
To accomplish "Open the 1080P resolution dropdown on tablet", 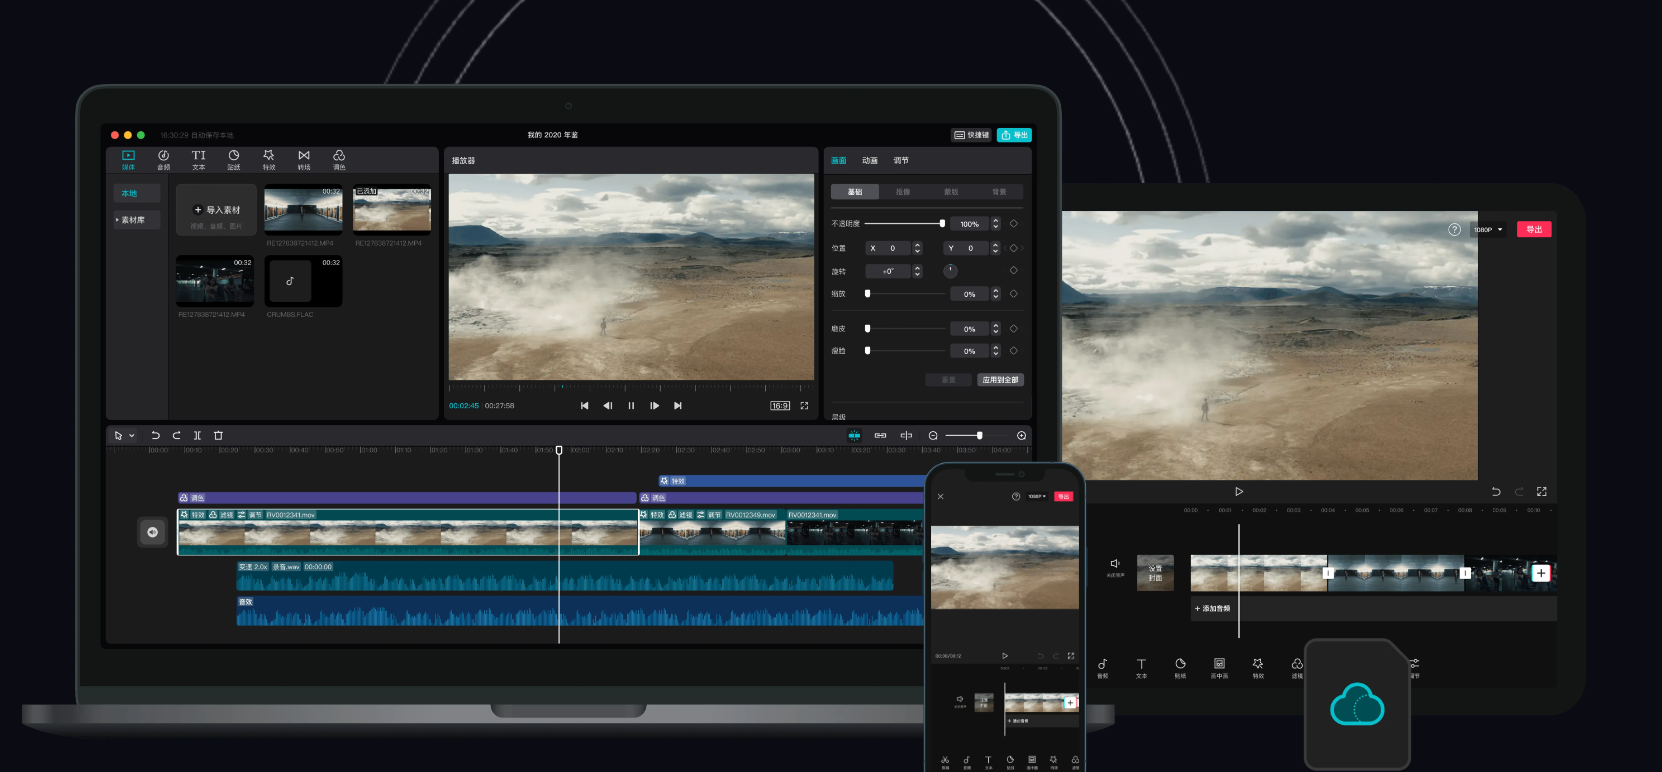I will click(1488, 230).
